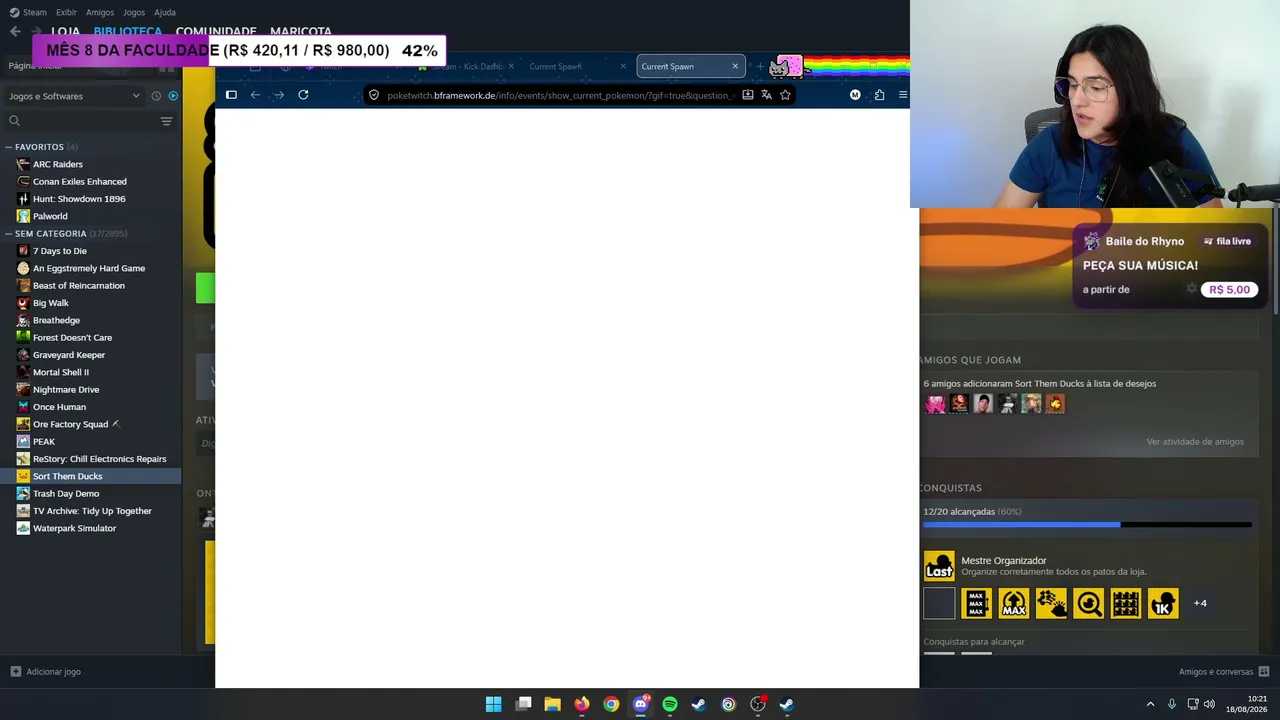Select Hunt: Showdown 1896 in the library
Image resolution: width=1280 pixels, height=720 pixels.
pyautogui.click(x=79, y=199)
